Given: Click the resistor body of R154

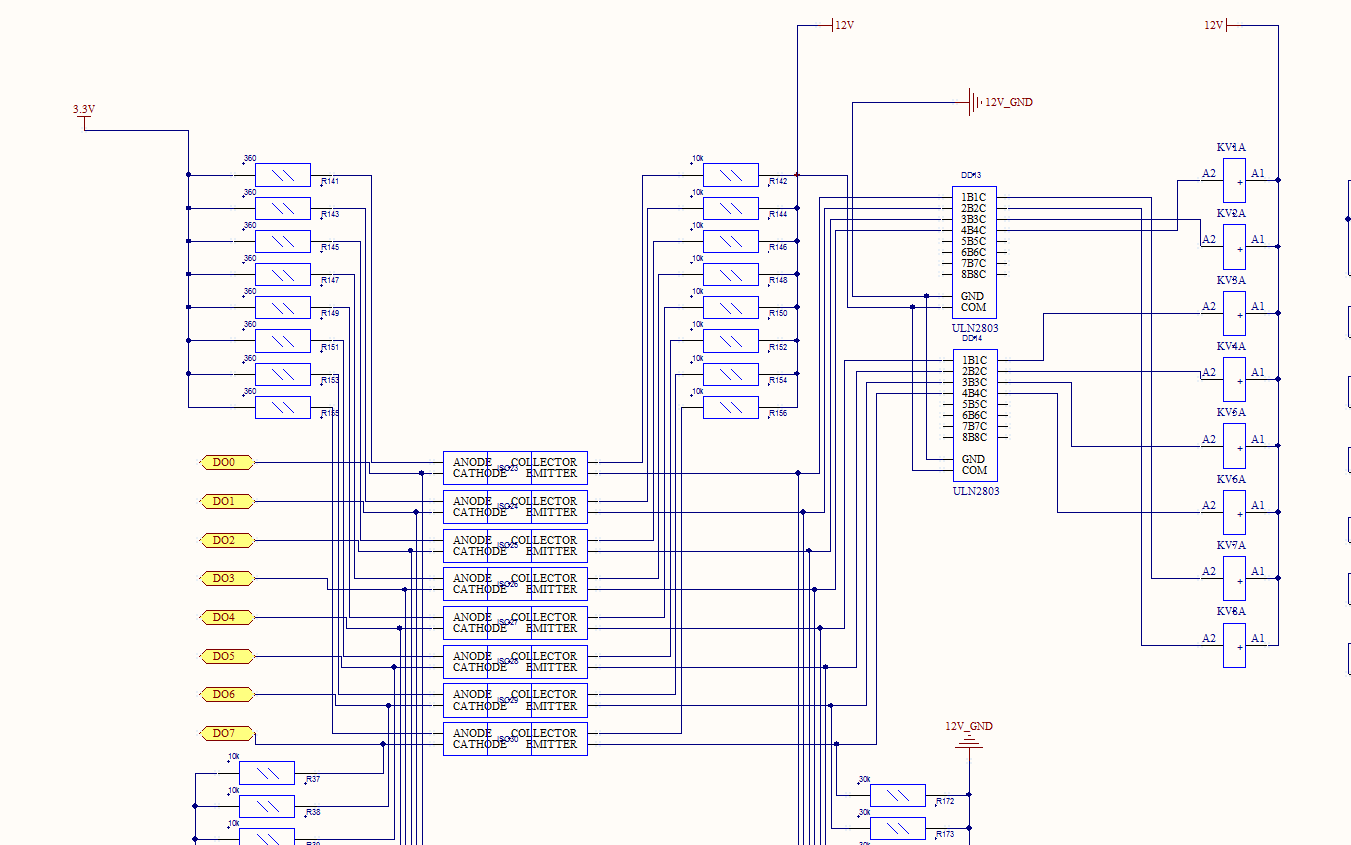Looking at the screenshot, I should pyautogui.click(x=731, y=374).
